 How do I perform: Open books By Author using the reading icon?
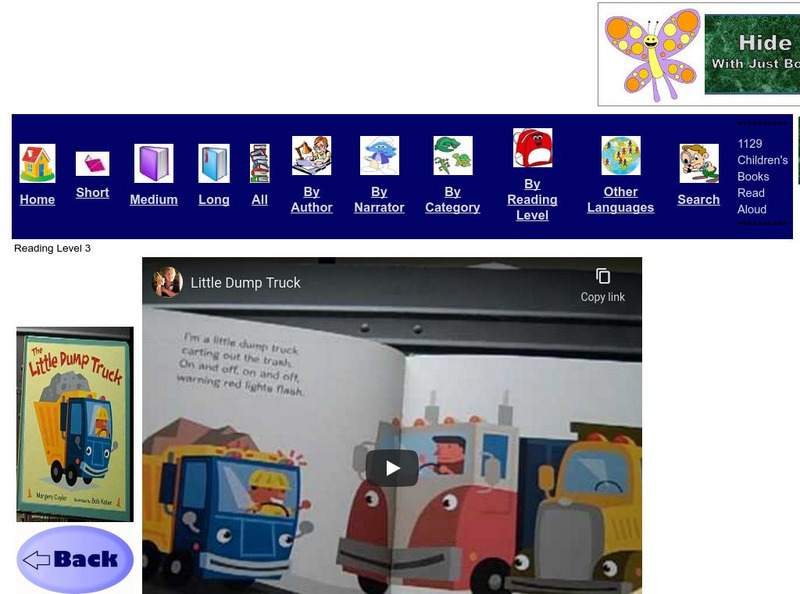(x=310, y=155)
